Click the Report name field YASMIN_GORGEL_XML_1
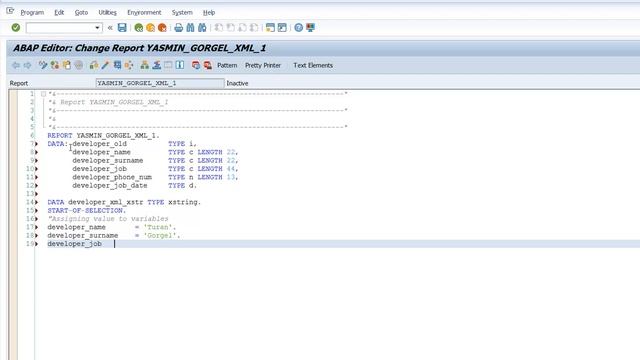The width and height of the screenshot is (640, 360). point(160,83)
